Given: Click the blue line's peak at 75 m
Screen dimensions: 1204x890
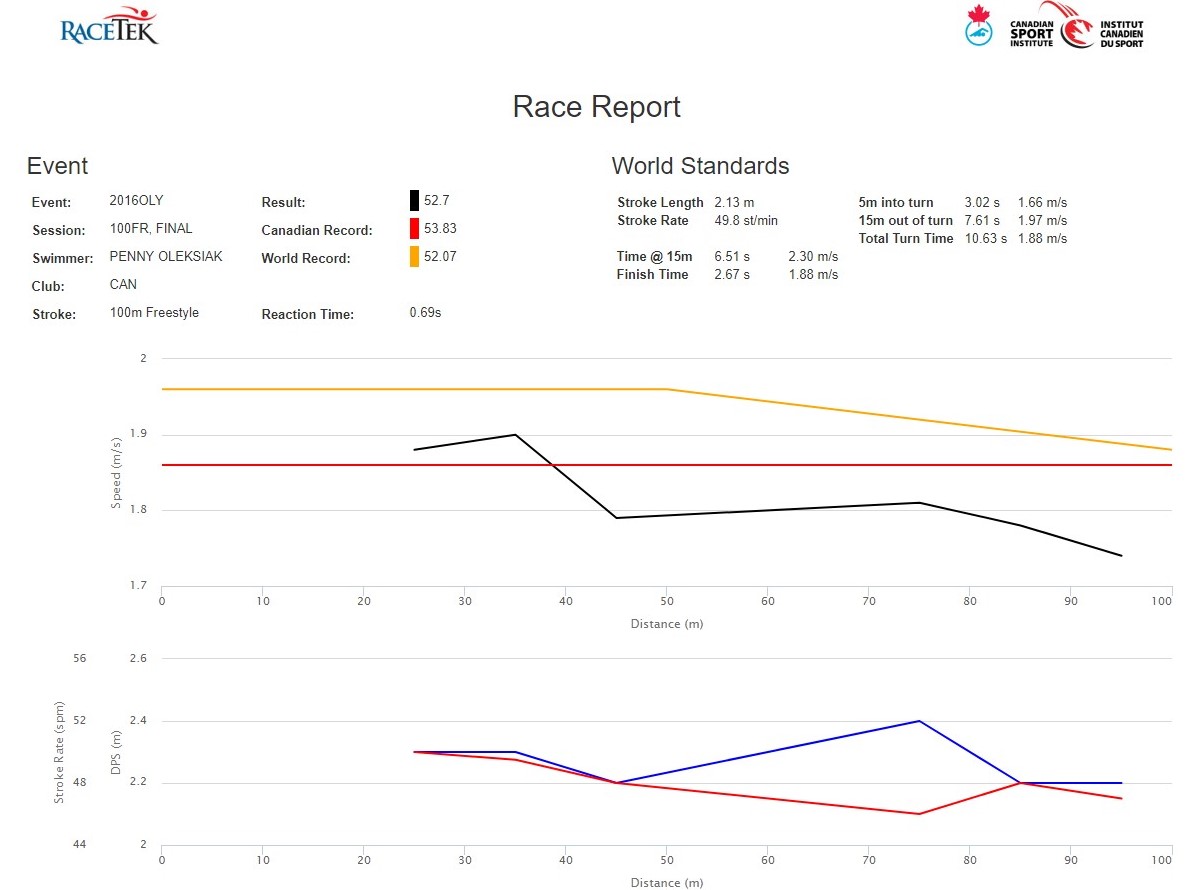Looking at the screenshot, I should pyautogui.click(x=919, y=721).
